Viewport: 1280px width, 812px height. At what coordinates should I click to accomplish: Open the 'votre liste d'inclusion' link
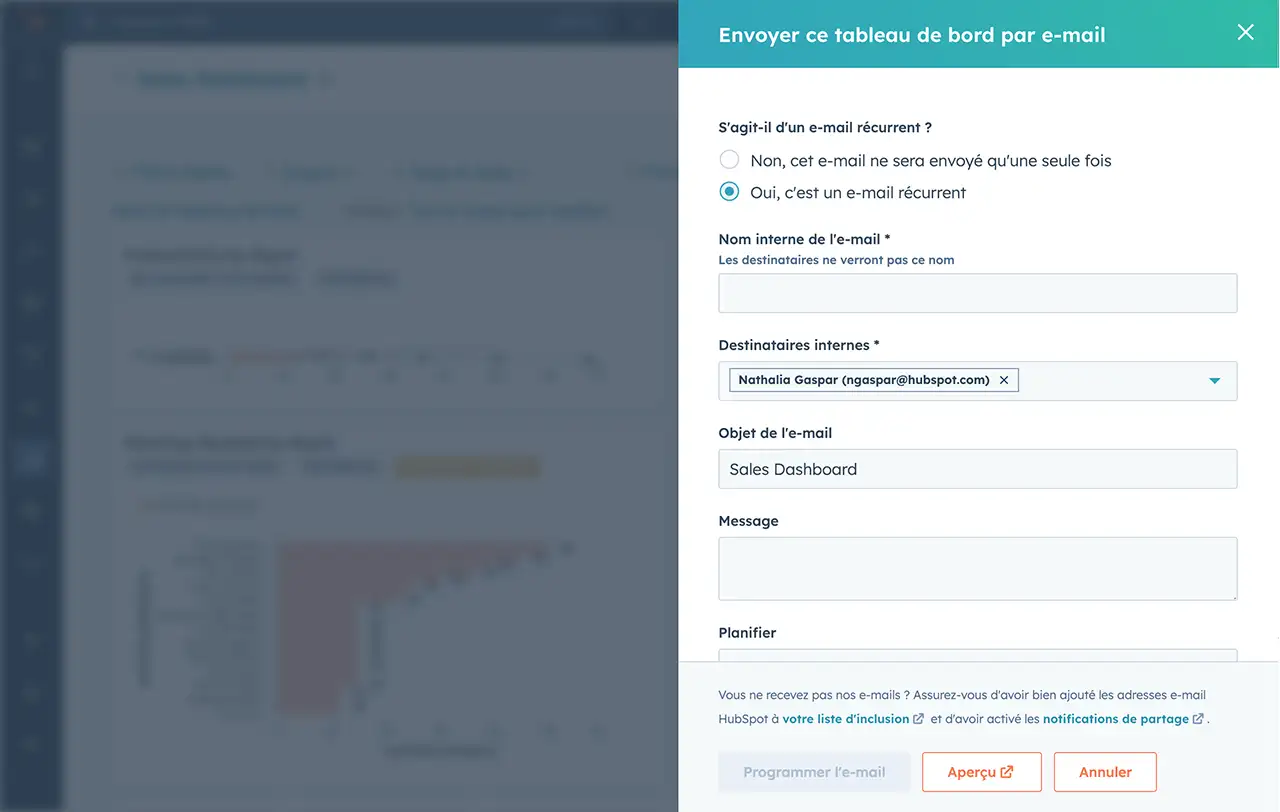click(x=846, y=719)
